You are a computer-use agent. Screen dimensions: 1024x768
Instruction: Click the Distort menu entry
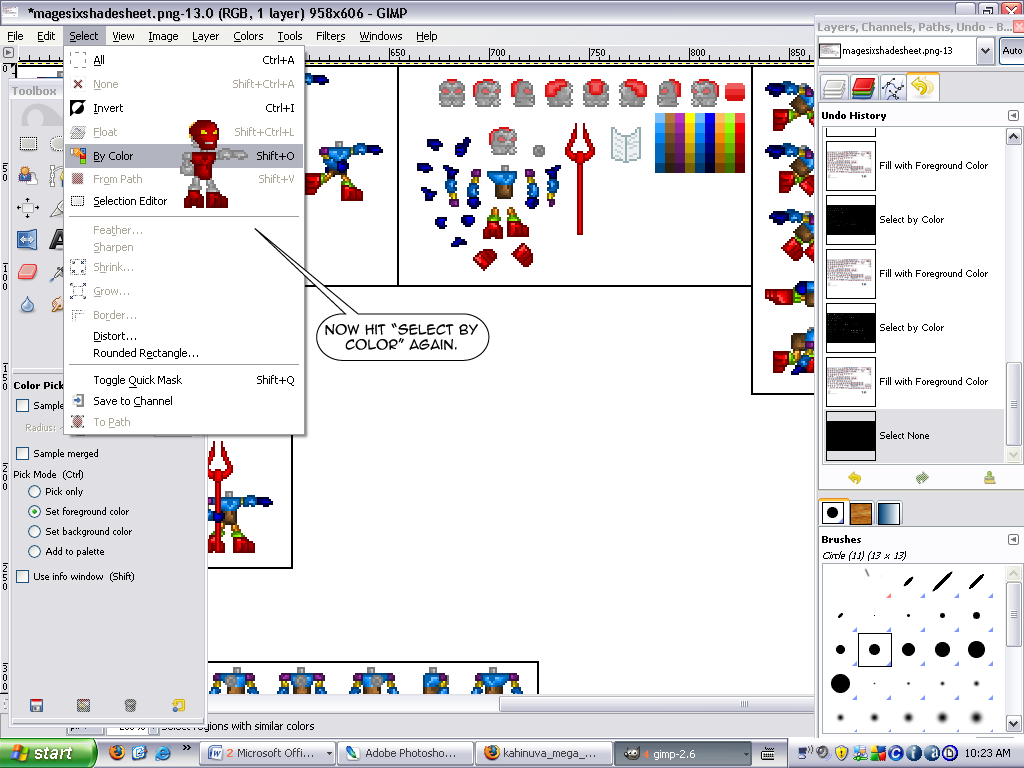[x=185, y=336]
